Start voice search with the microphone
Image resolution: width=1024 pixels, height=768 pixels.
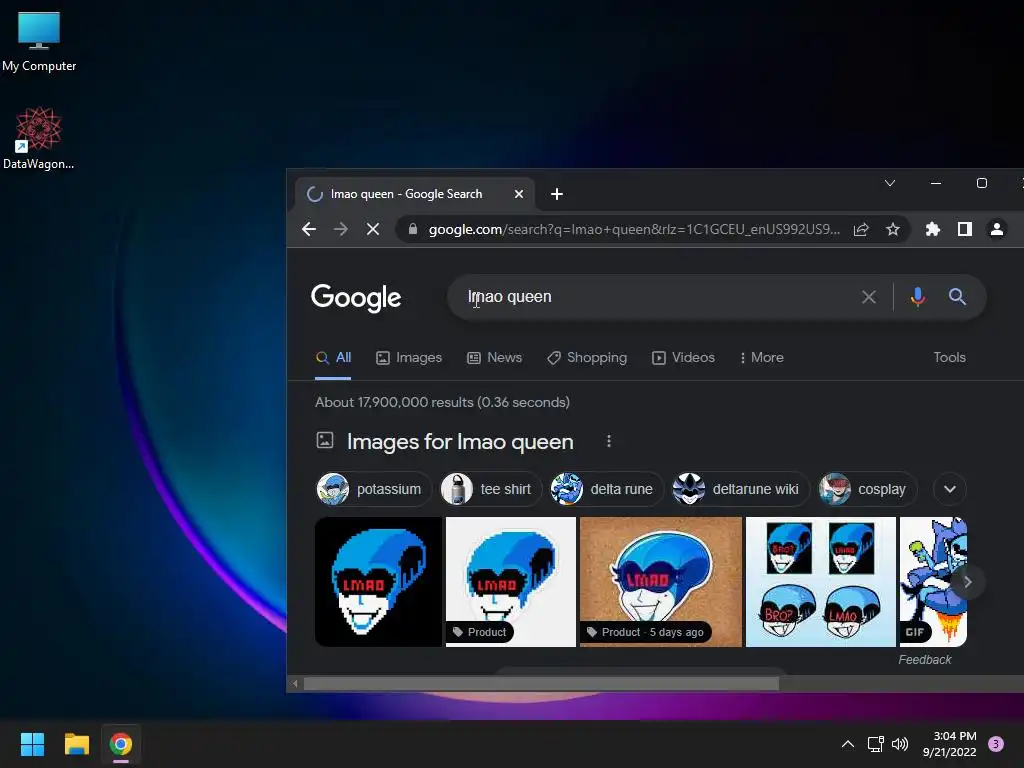pyautogui.click(x=918, y=297)
